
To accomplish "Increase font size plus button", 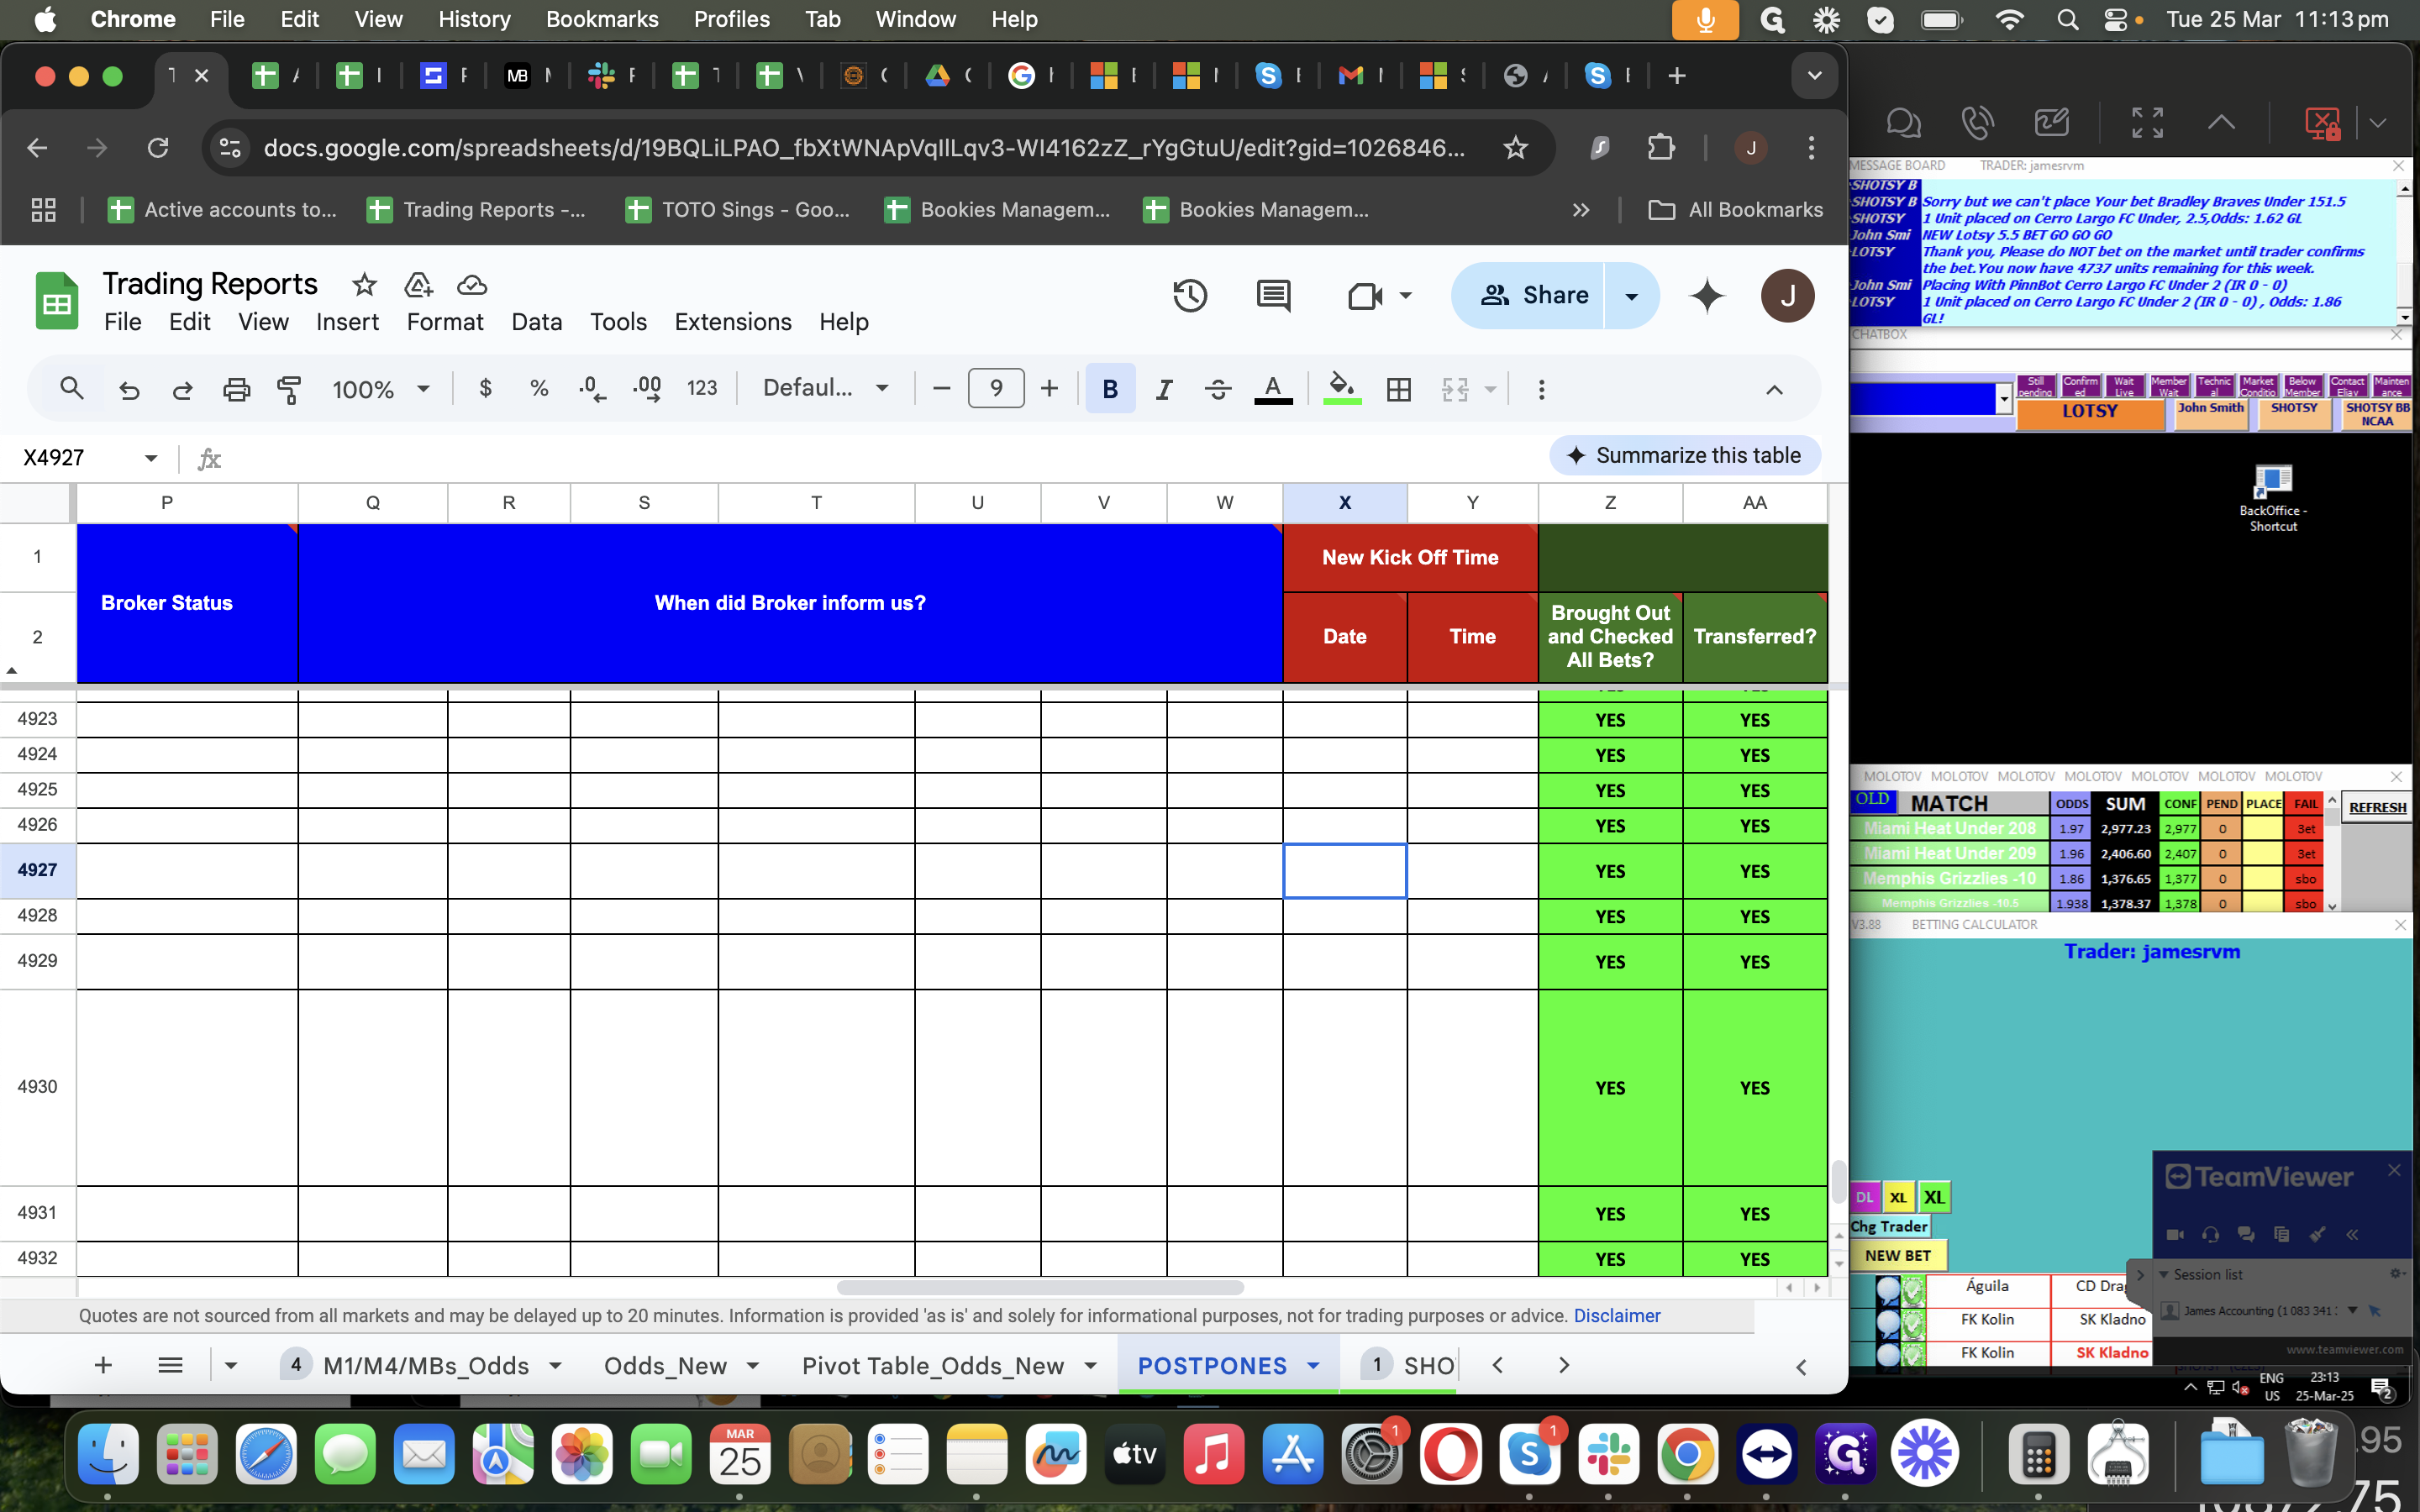I will coord(1049,388).
